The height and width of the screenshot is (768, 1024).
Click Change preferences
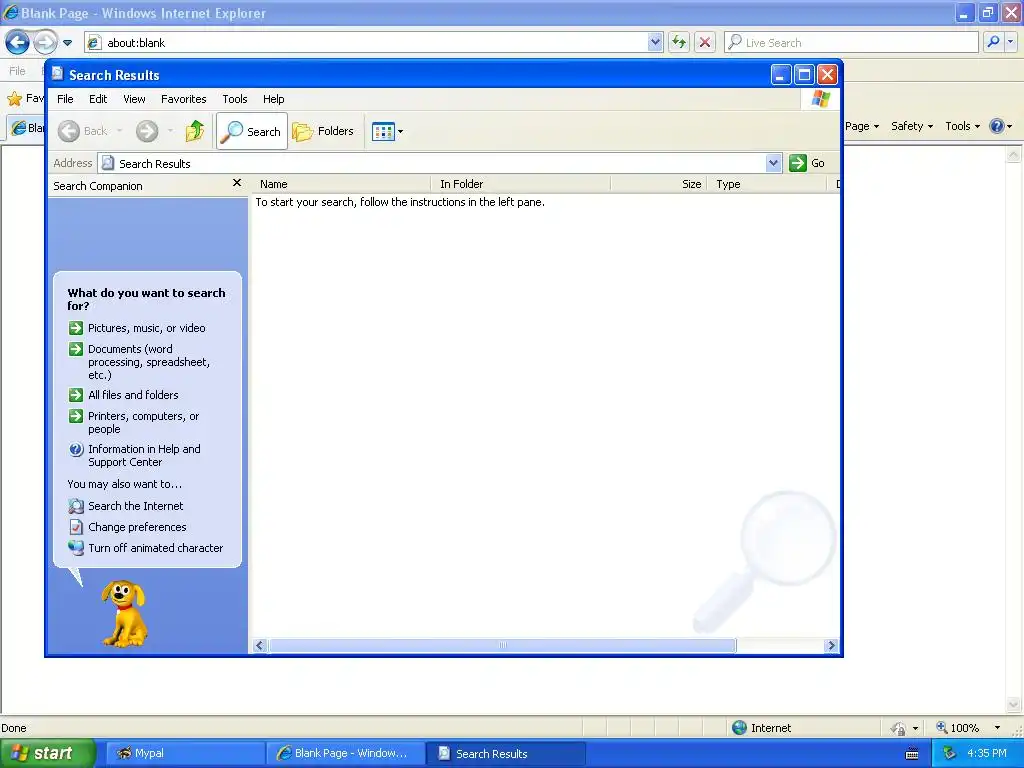point(137,527)
